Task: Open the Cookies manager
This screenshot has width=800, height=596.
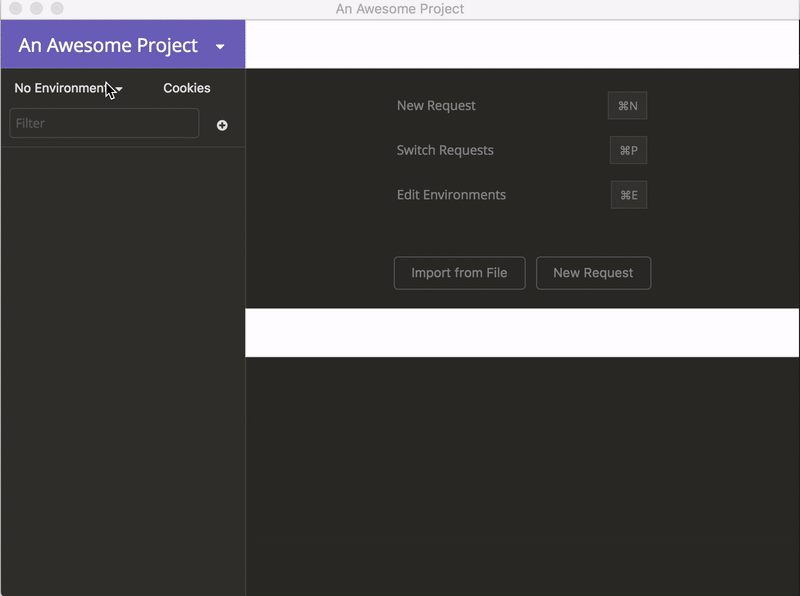Action: pos(187,88)
